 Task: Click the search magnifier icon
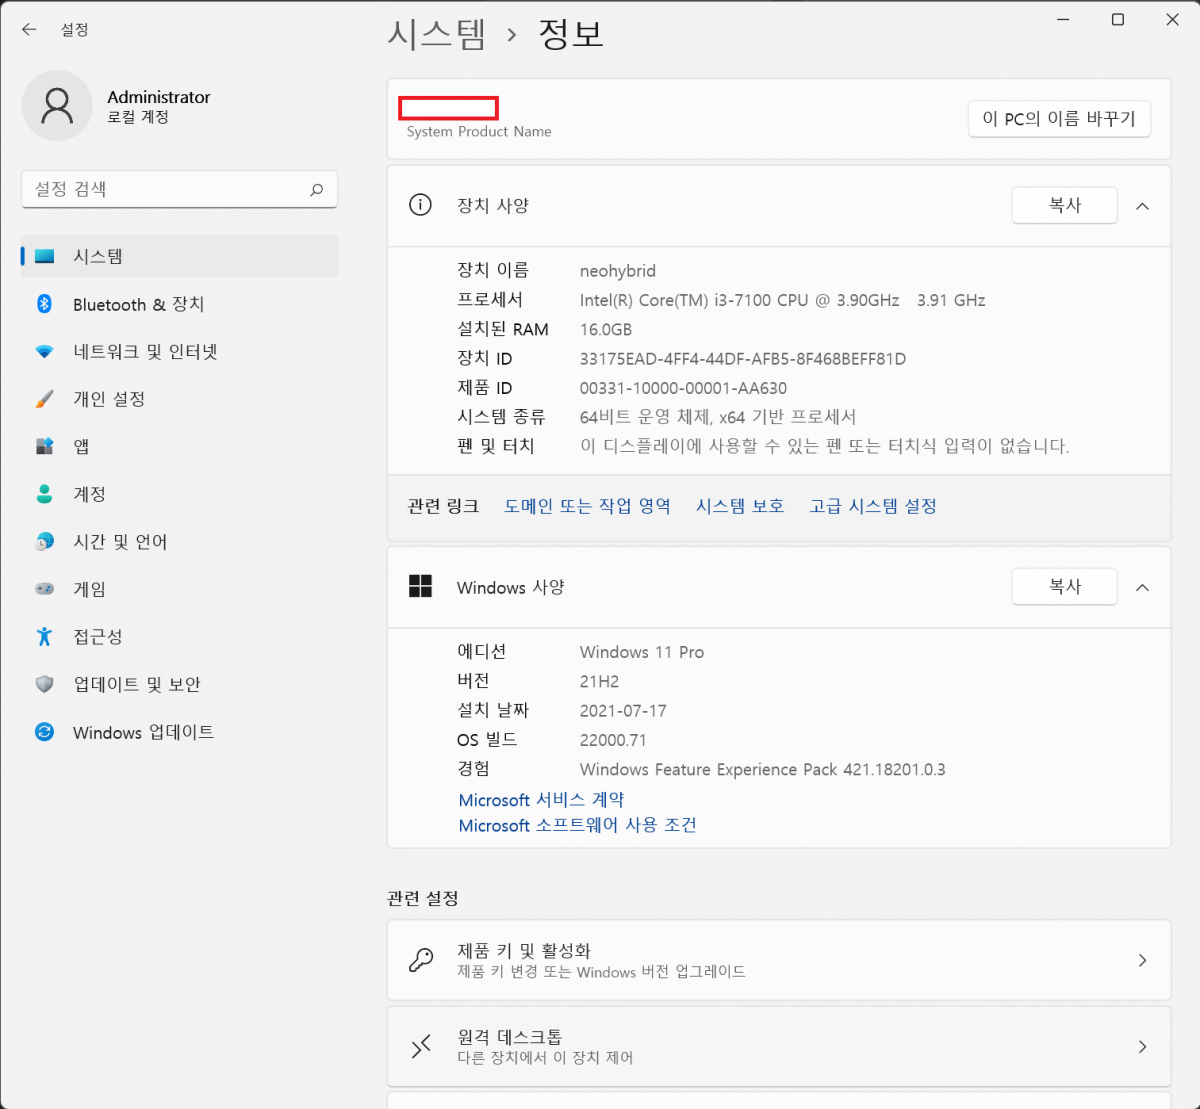(x=316, y=189)
